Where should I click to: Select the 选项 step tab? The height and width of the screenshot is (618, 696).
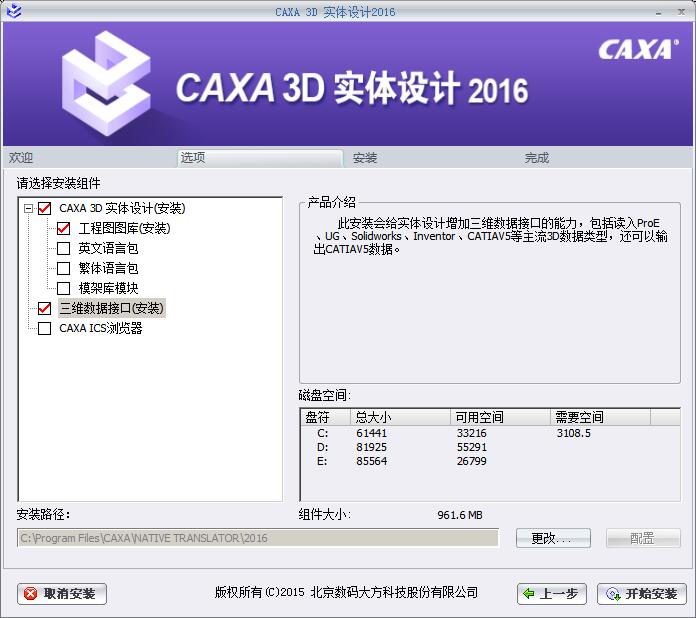[260, 158]
